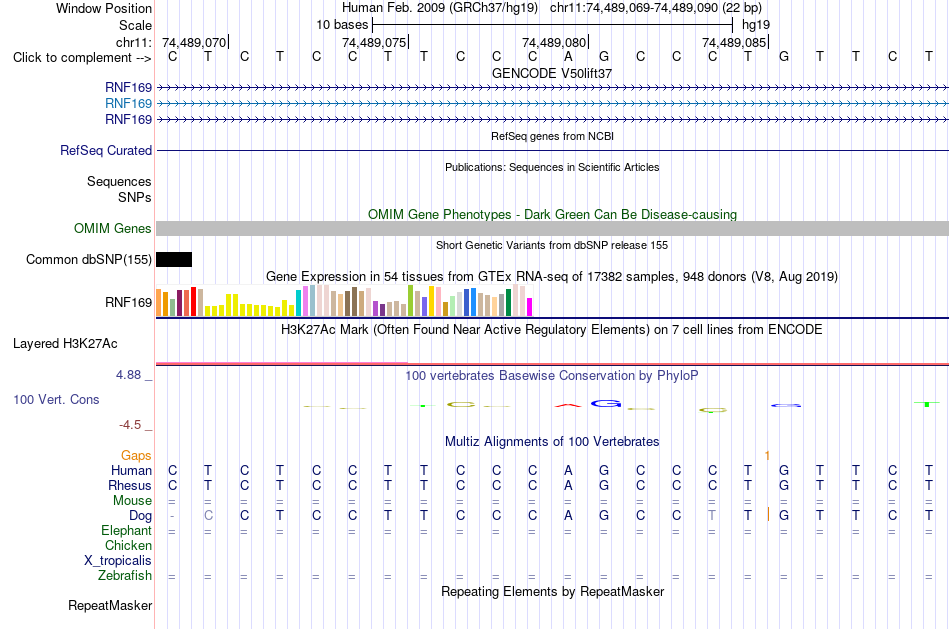Click the GENCODE V50lift37 track title
This screenshot has height=629, width=950.
(x=552, y=73)
